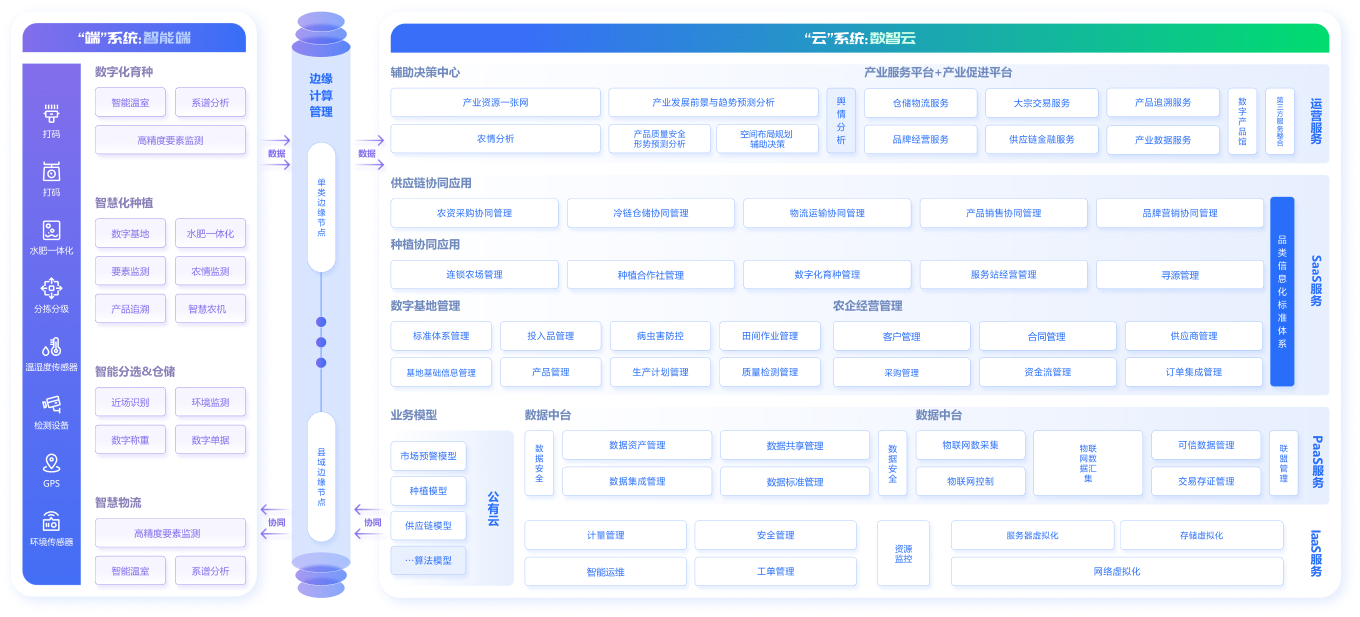Click the 环境传感器 icon
This screenshot has width=1360, height=617.
(51, 521)
